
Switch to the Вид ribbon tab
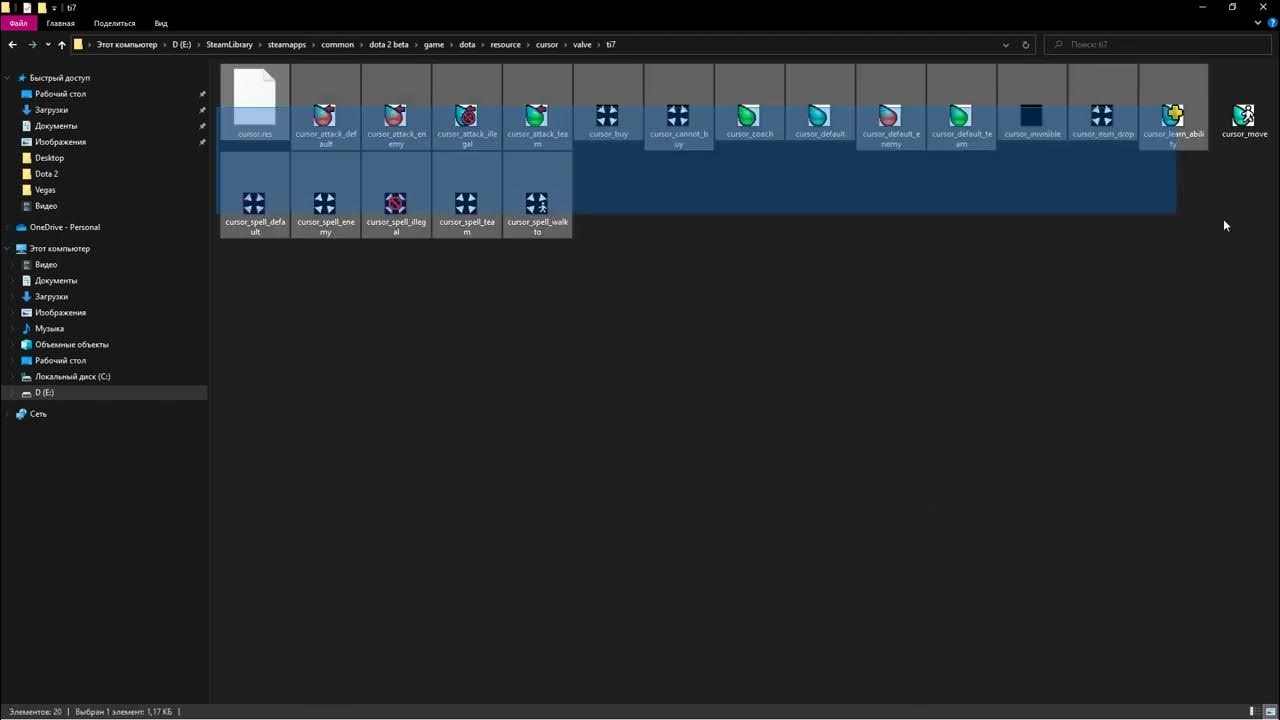pos(161,23)
